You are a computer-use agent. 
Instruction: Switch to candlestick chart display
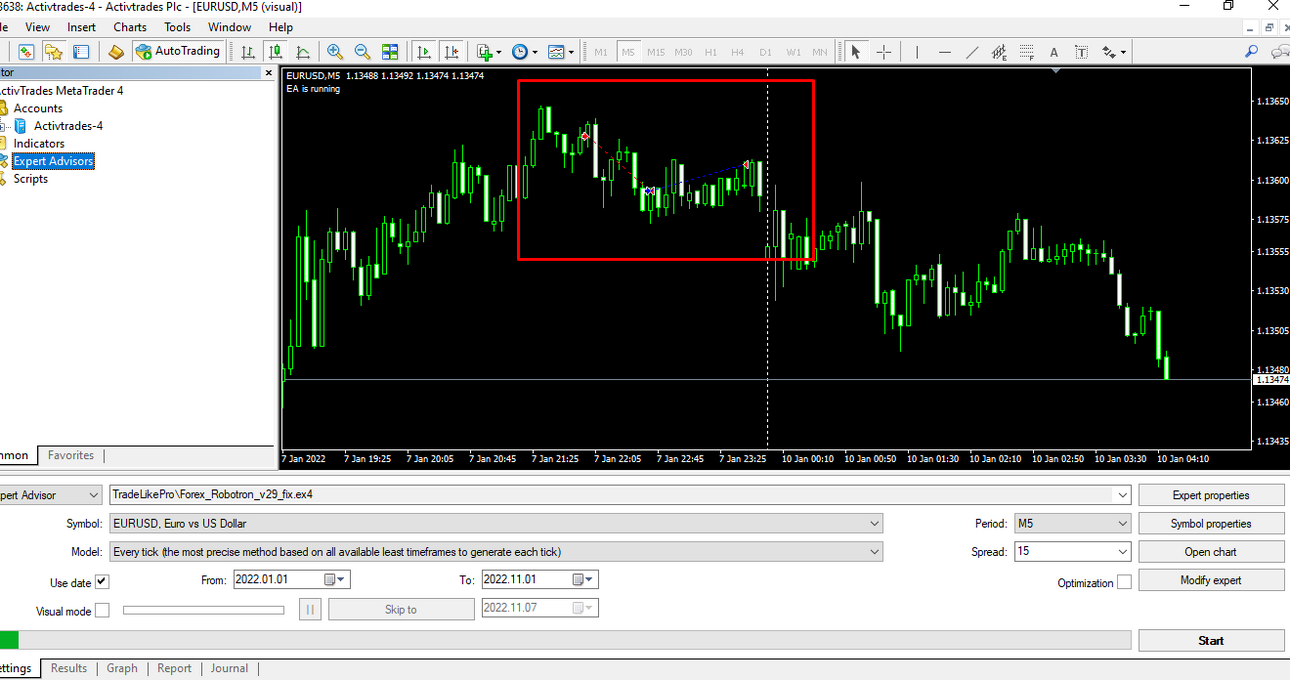[x=275, y=52]
